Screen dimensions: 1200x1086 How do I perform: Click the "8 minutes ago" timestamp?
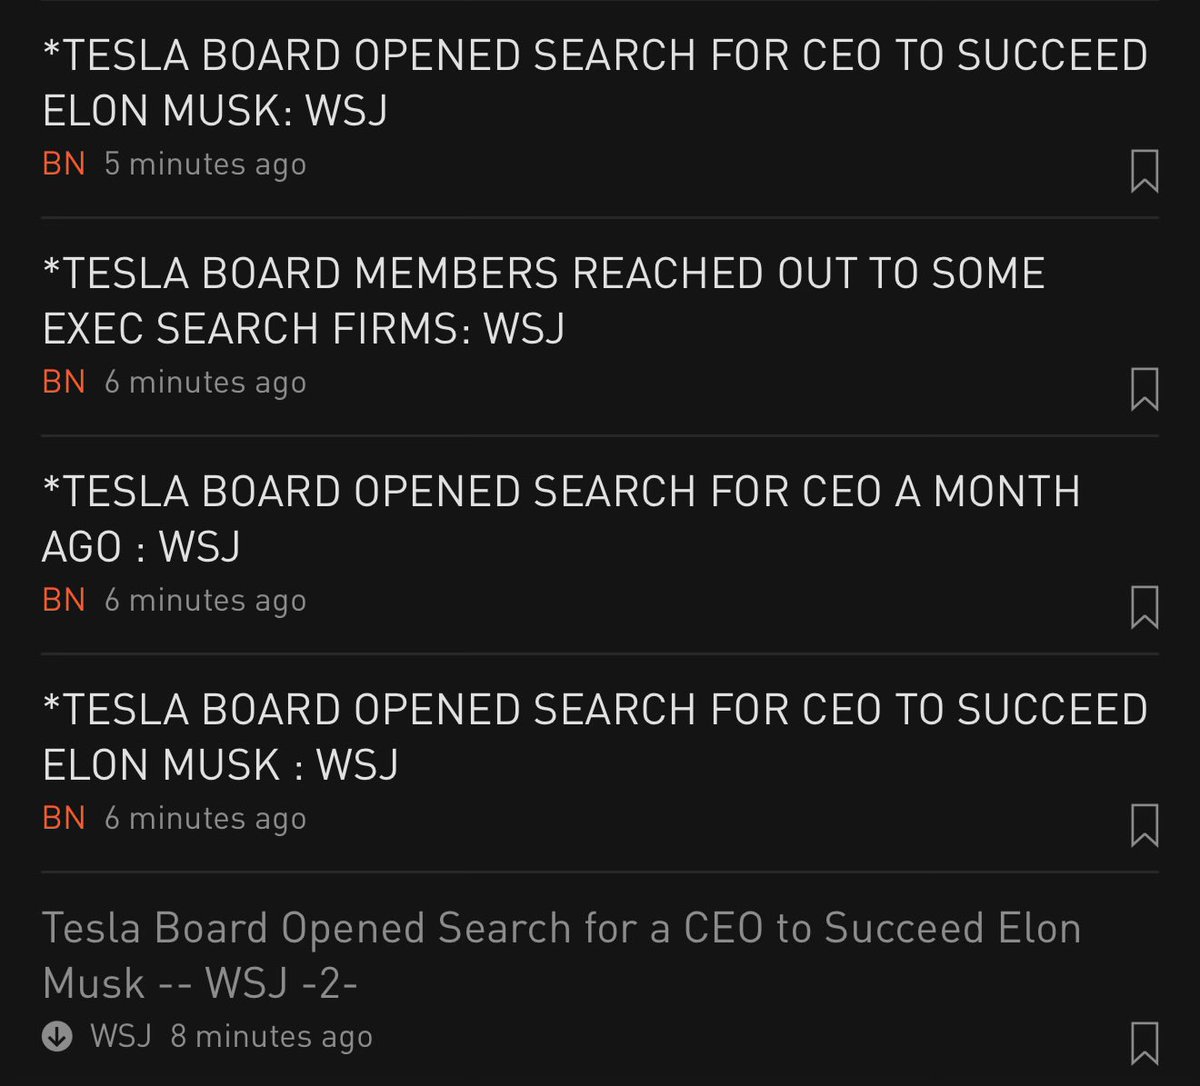tap(271, 1037)
